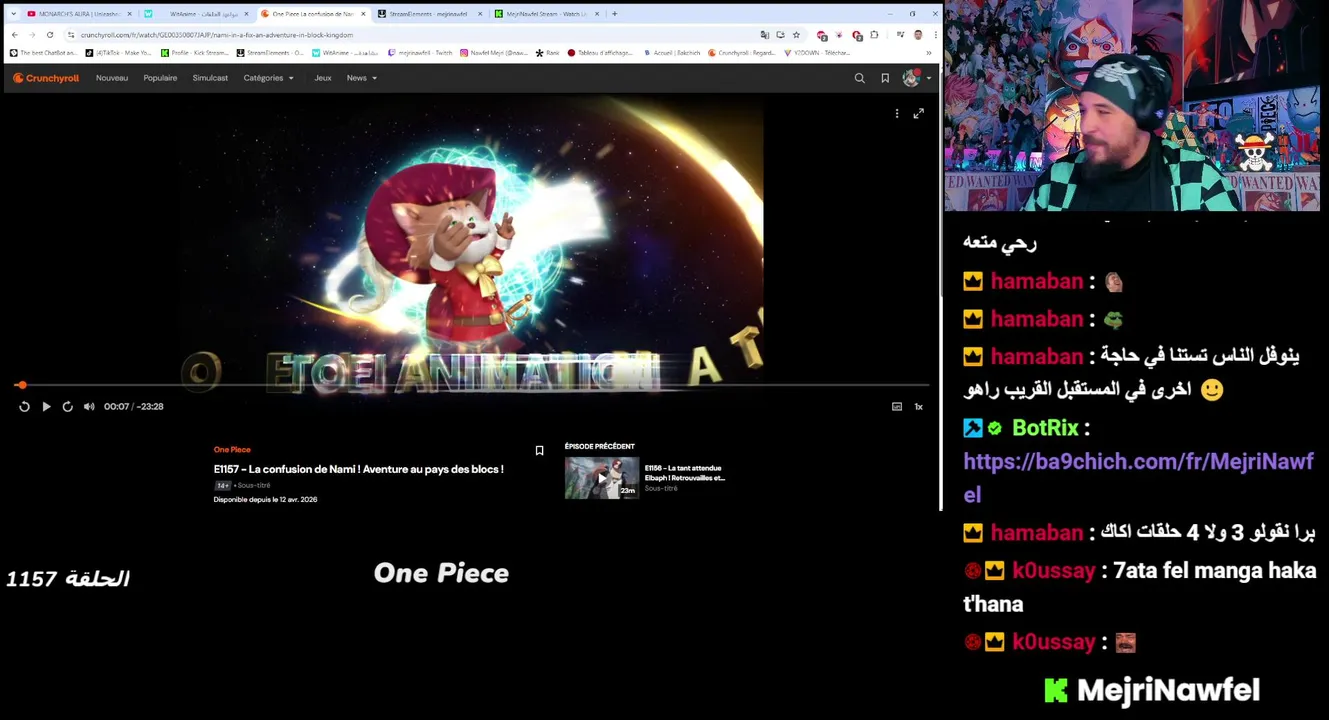Switch to the WitAnime browser tab
This screenshot has width=1329, height=720.
coord(196,14)
